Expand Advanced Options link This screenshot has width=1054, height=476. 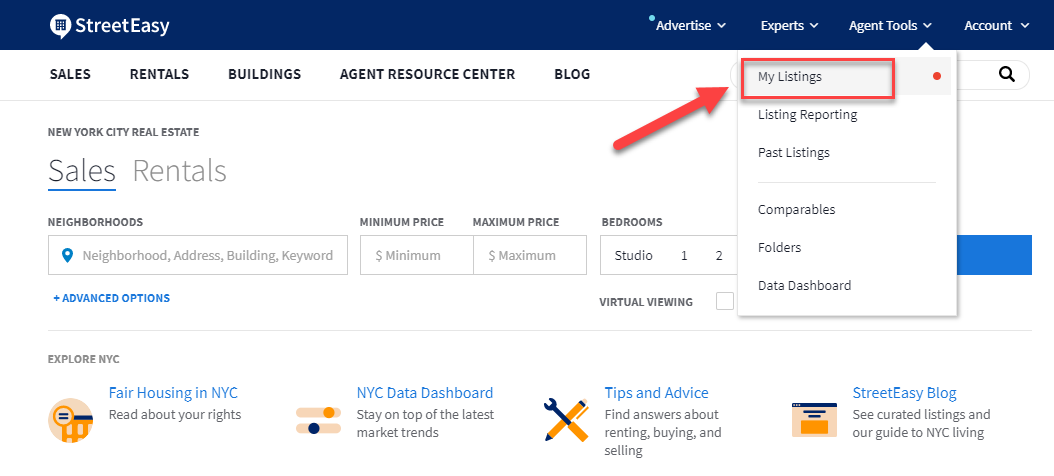tap(112, 298)
